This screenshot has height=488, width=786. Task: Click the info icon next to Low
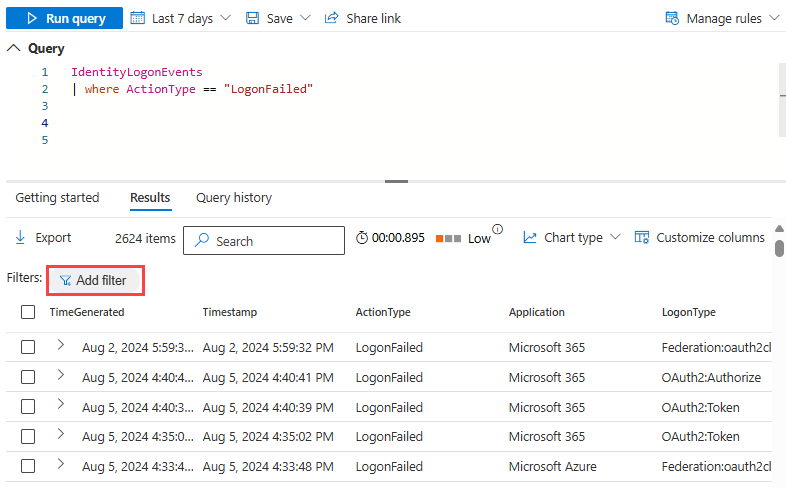pyautogui.click(x=497, y=229)
